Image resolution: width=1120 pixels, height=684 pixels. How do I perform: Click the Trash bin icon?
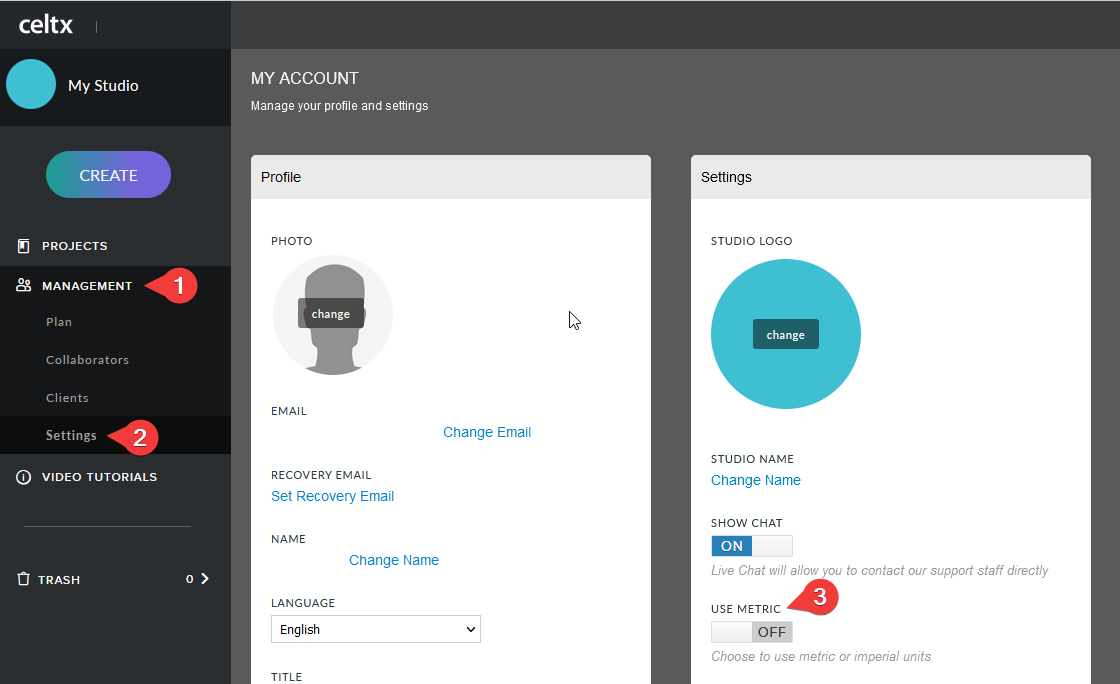(24, 579)
